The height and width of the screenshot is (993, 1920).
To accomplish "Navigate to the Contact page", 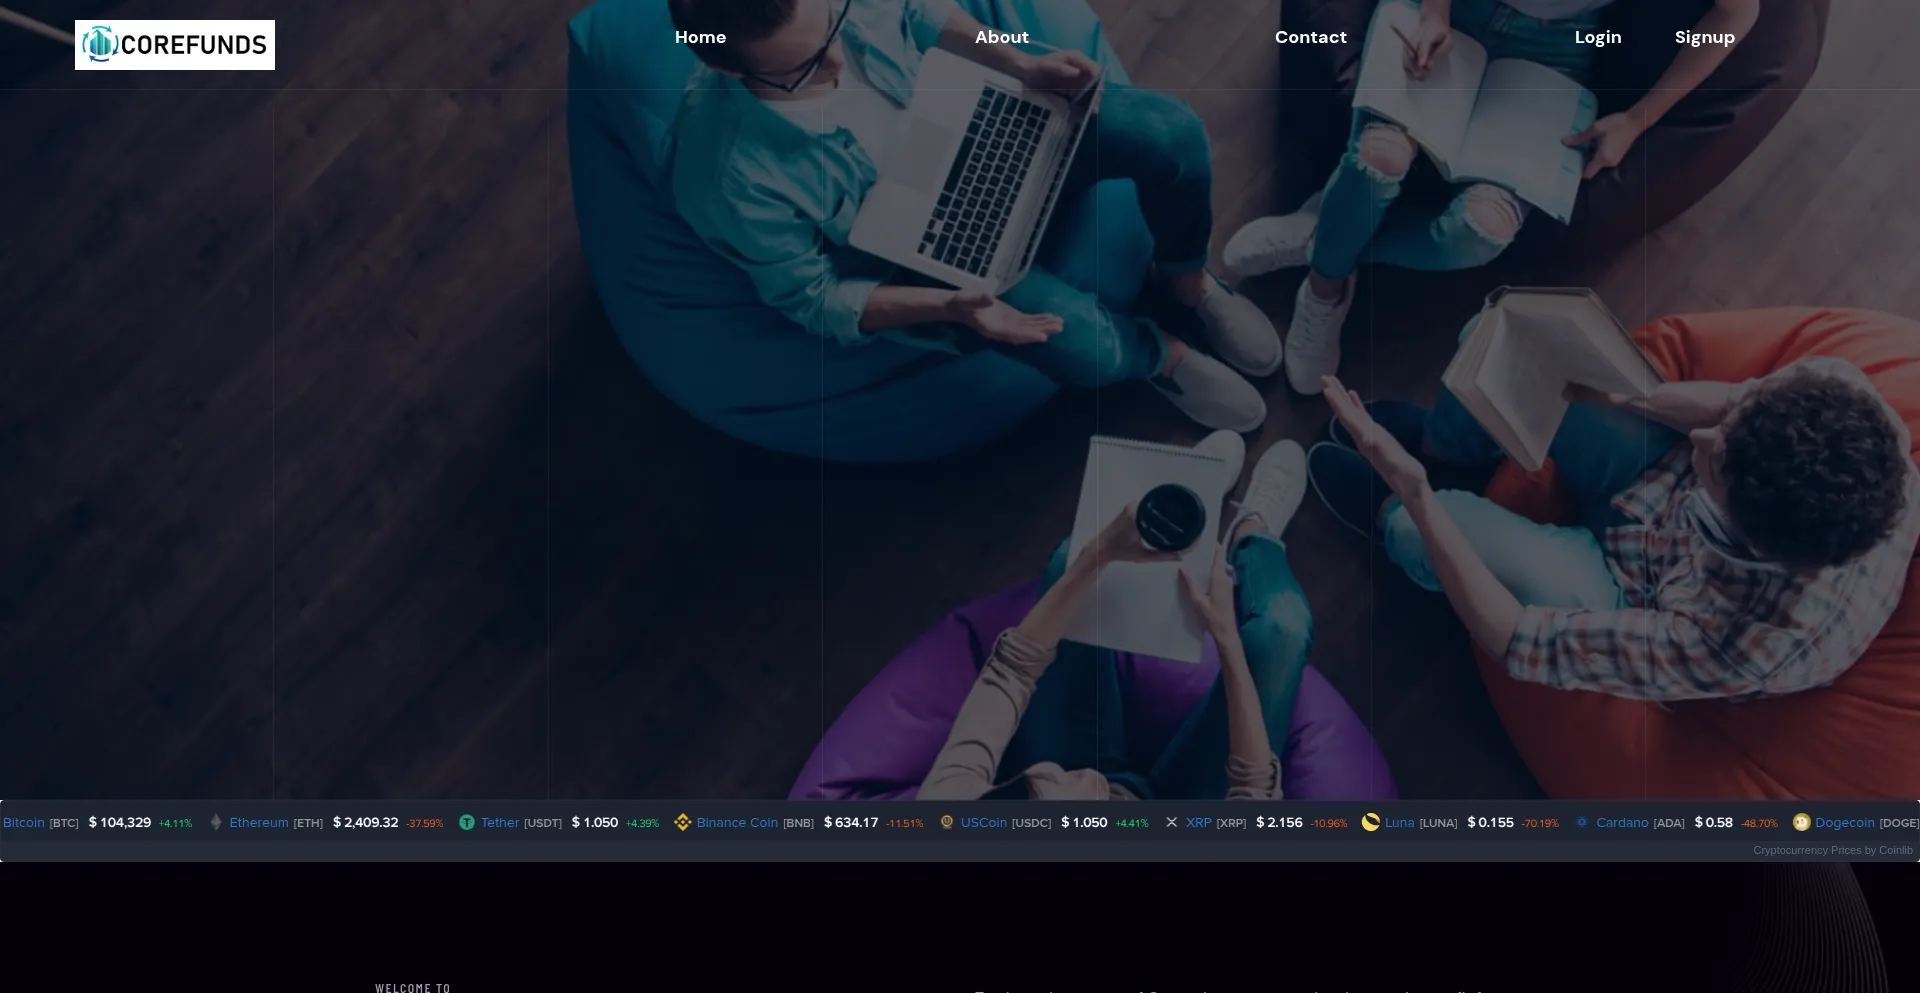I will click(x=1310, y=37).
